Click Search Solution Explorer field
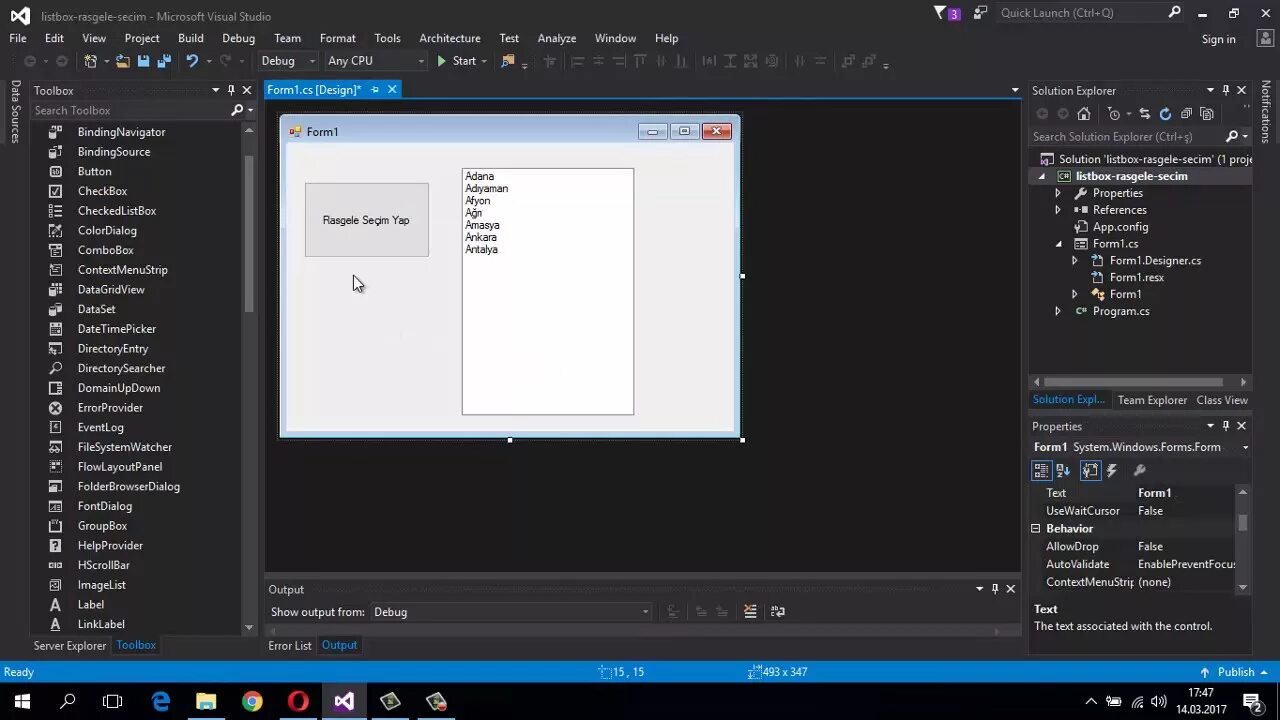The image size is (1280, 720). pyautogui.click(x=1127, y=137)
